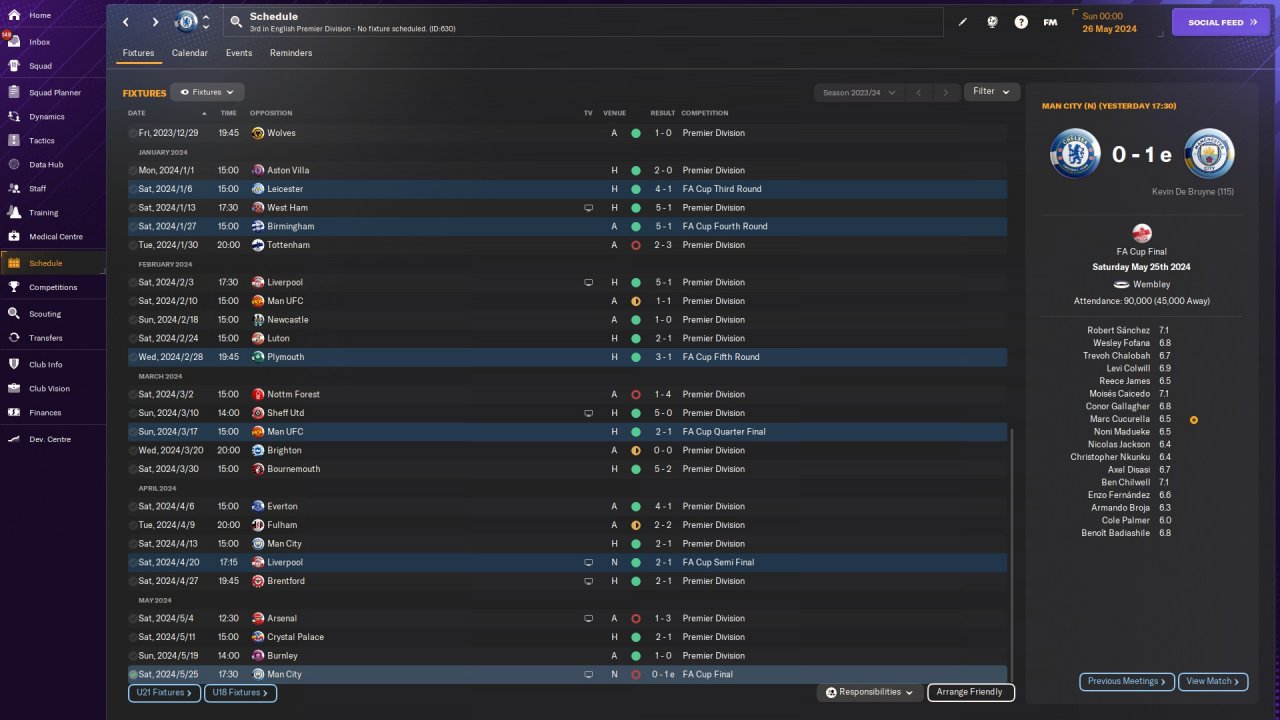Screen dimensions: 1280x720
Task: Open the Filter dropdown
Action: point(992,91)
